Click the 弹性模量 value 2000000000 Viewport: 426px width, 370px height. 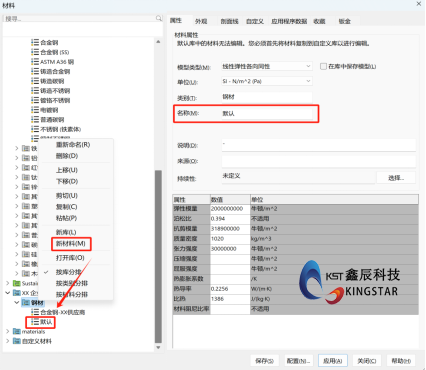coord(230,209)
